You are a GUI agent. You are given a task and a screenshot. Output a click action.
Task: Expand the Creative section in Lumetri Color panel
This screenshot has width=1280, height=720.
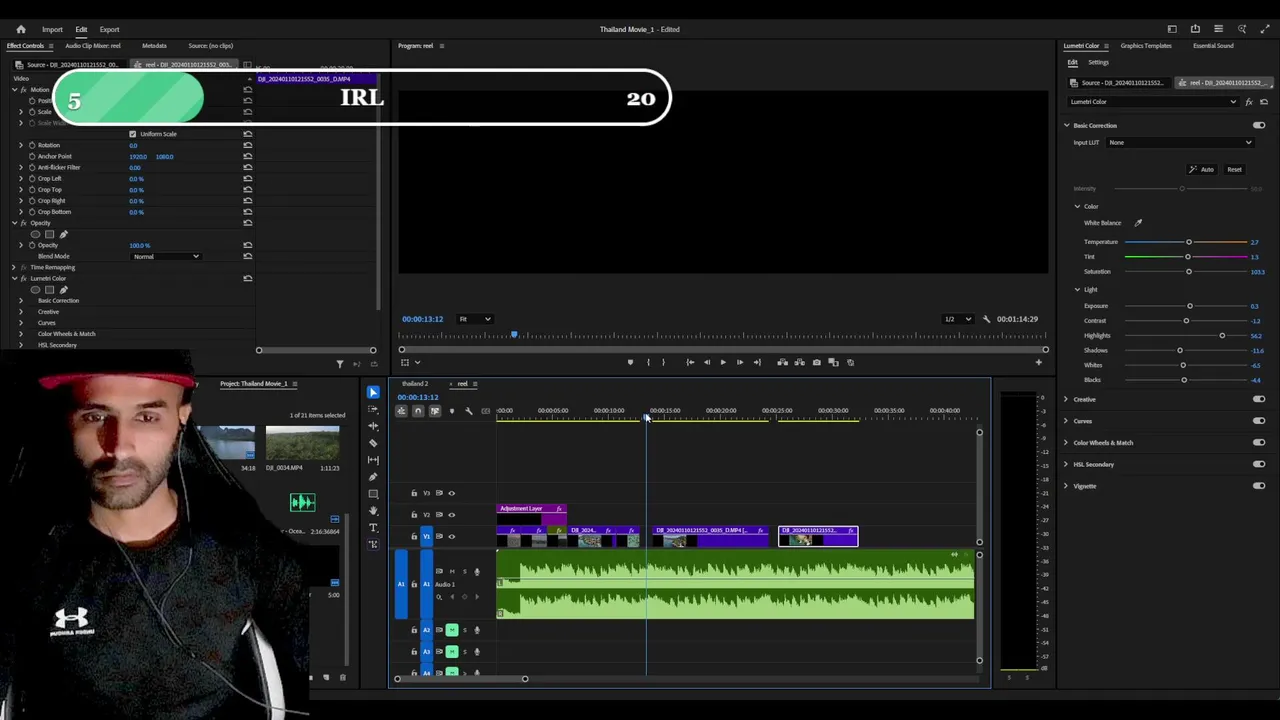click(1066, 400)
